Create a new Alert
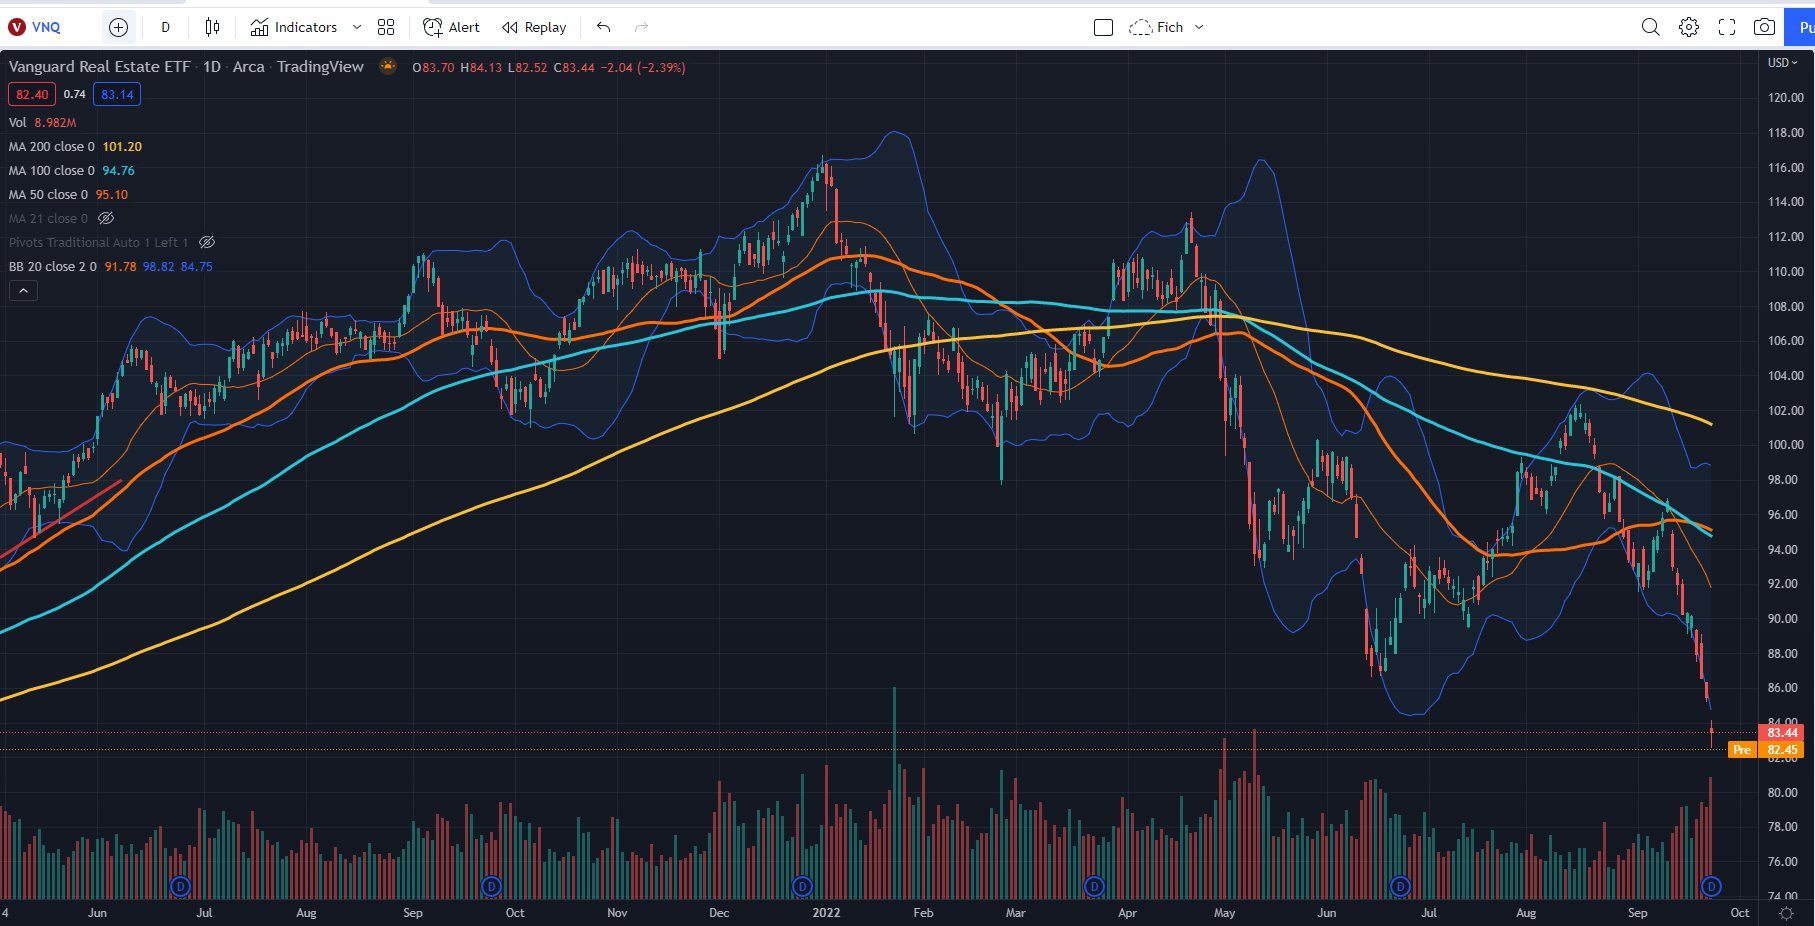The image size is (1815, 926). [x=451, y=27]
